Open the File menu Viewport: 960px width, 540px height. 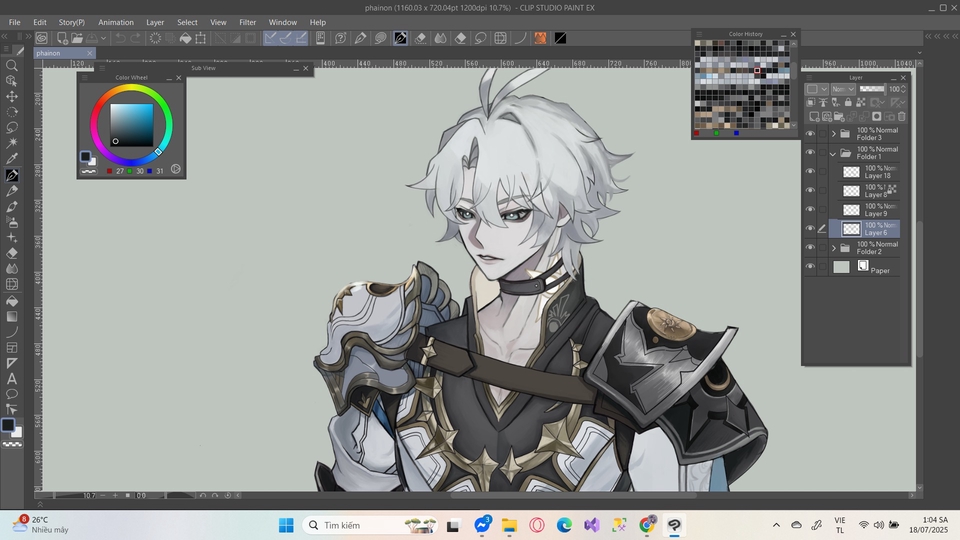(x=15, y=22)
